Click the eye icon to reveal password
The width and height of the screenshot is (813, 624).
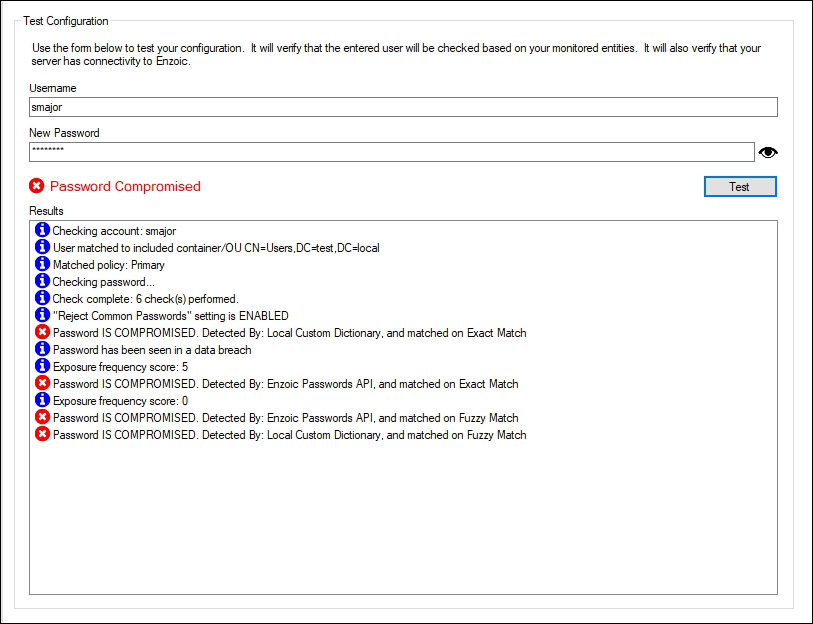768,152
